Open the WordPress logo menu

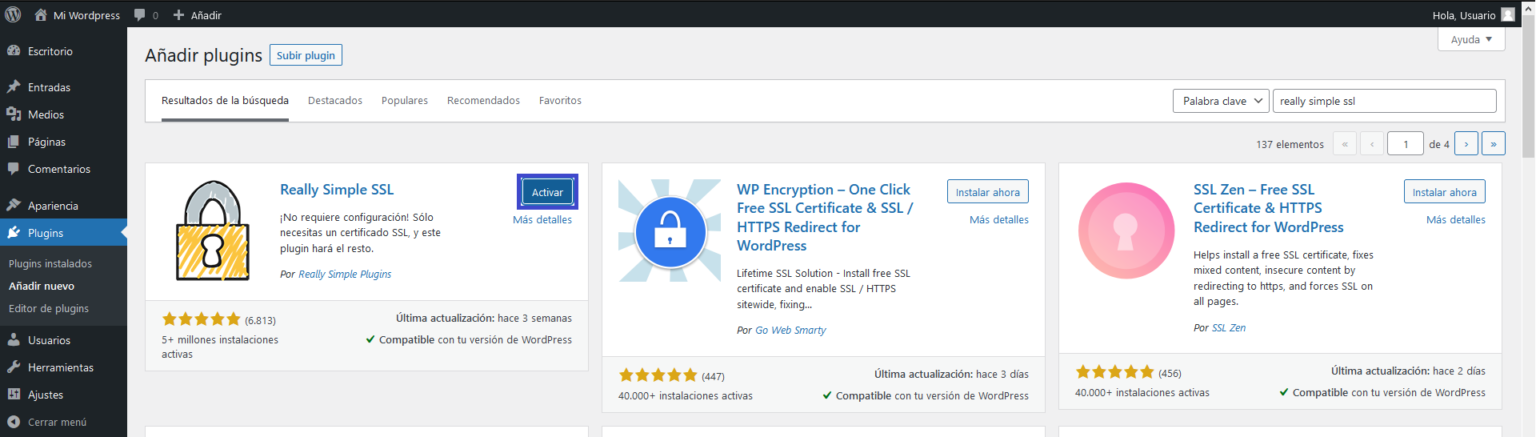(14, 15)
